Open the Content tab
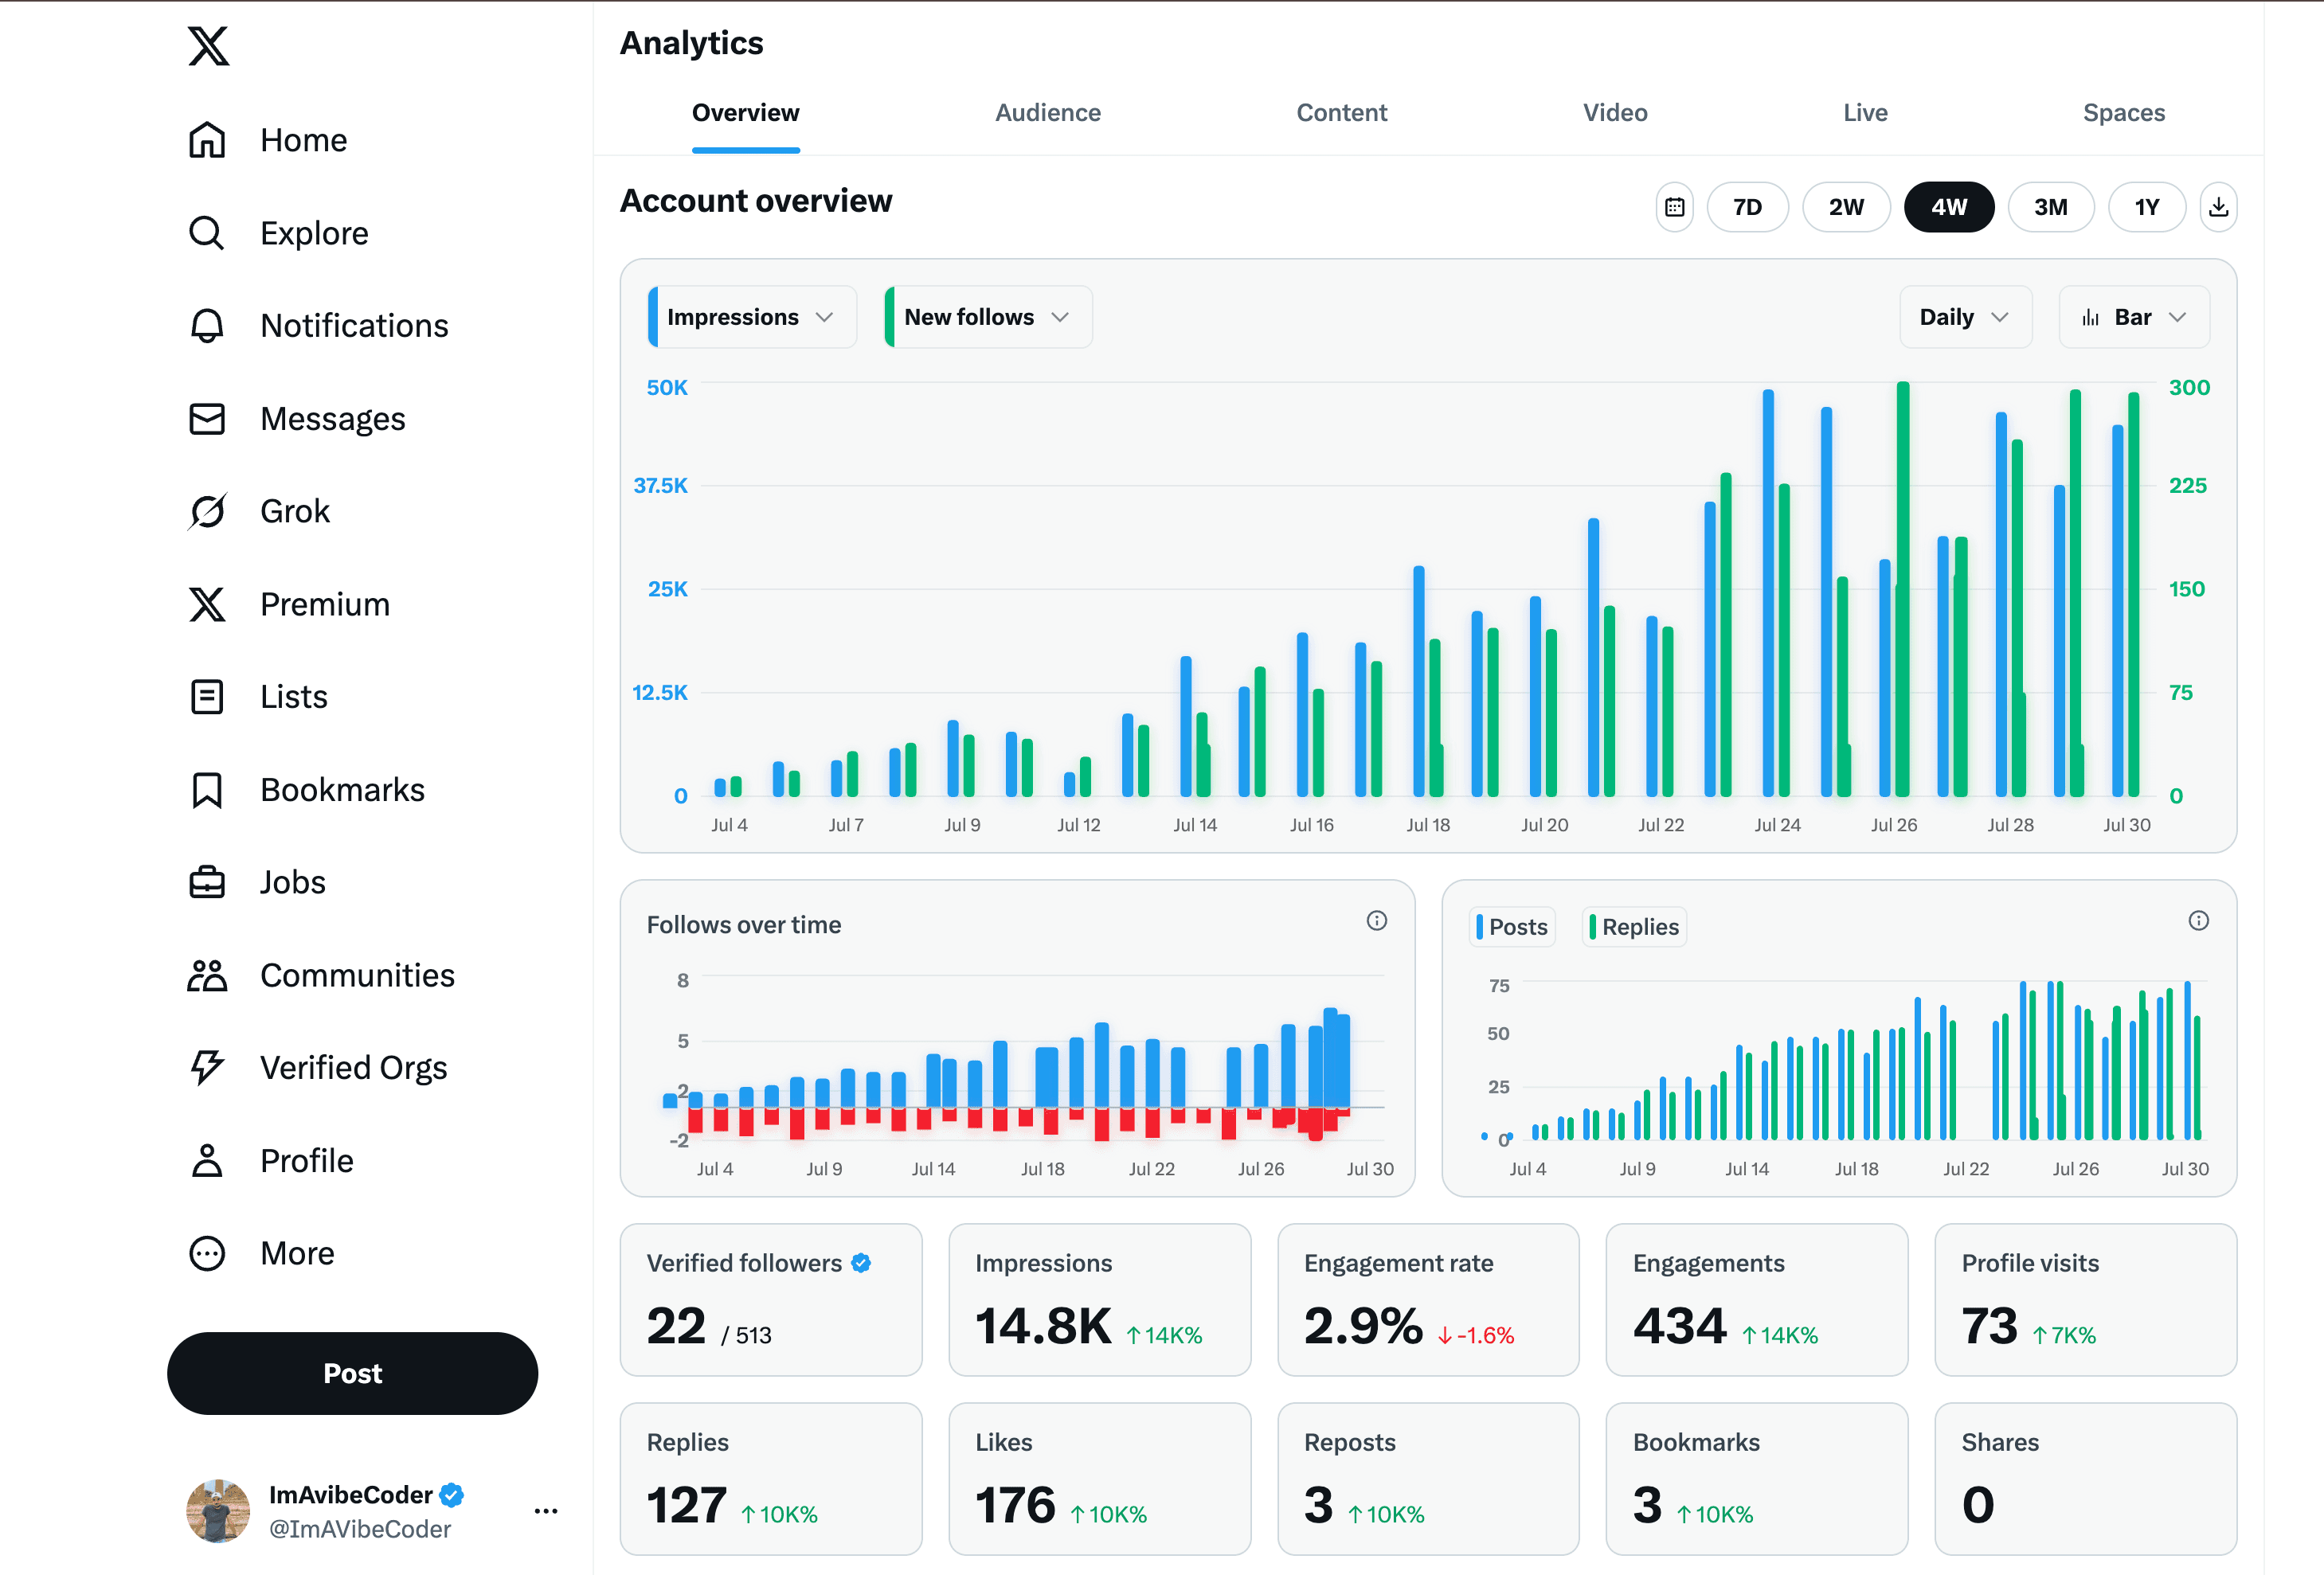The height and width of the screenshot is (1575, 2324). 1342,113
